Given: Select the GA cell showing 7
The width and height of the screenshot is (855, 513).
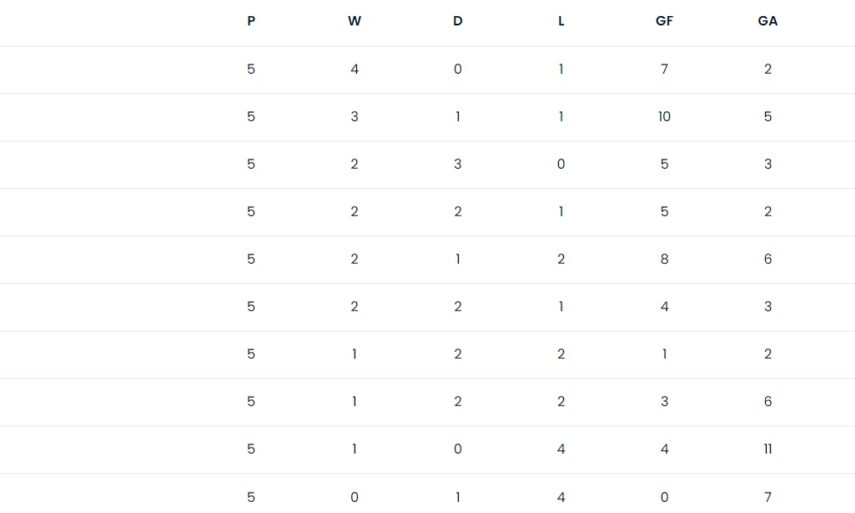Looking at the screenshot, I should point(768,497).
